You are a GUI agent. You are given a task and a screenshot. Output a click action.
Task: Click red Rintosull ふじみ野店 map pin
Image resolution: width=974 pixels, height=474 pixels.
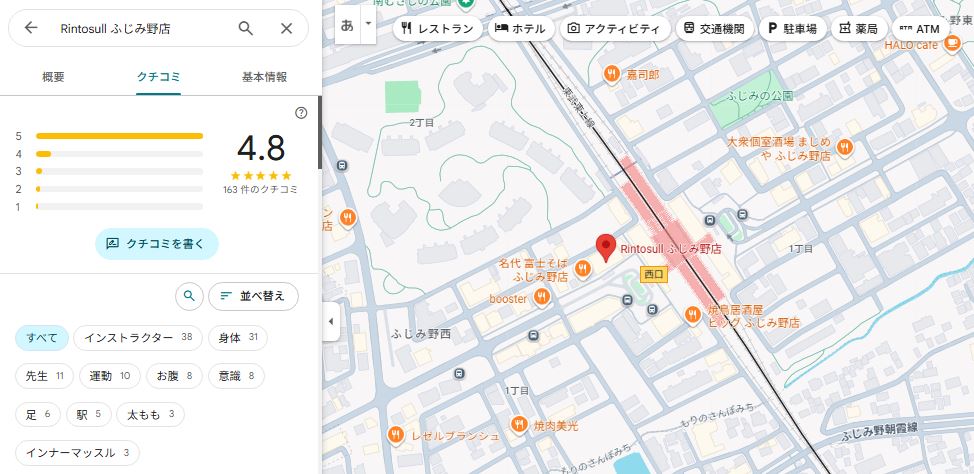click(606, 248)
